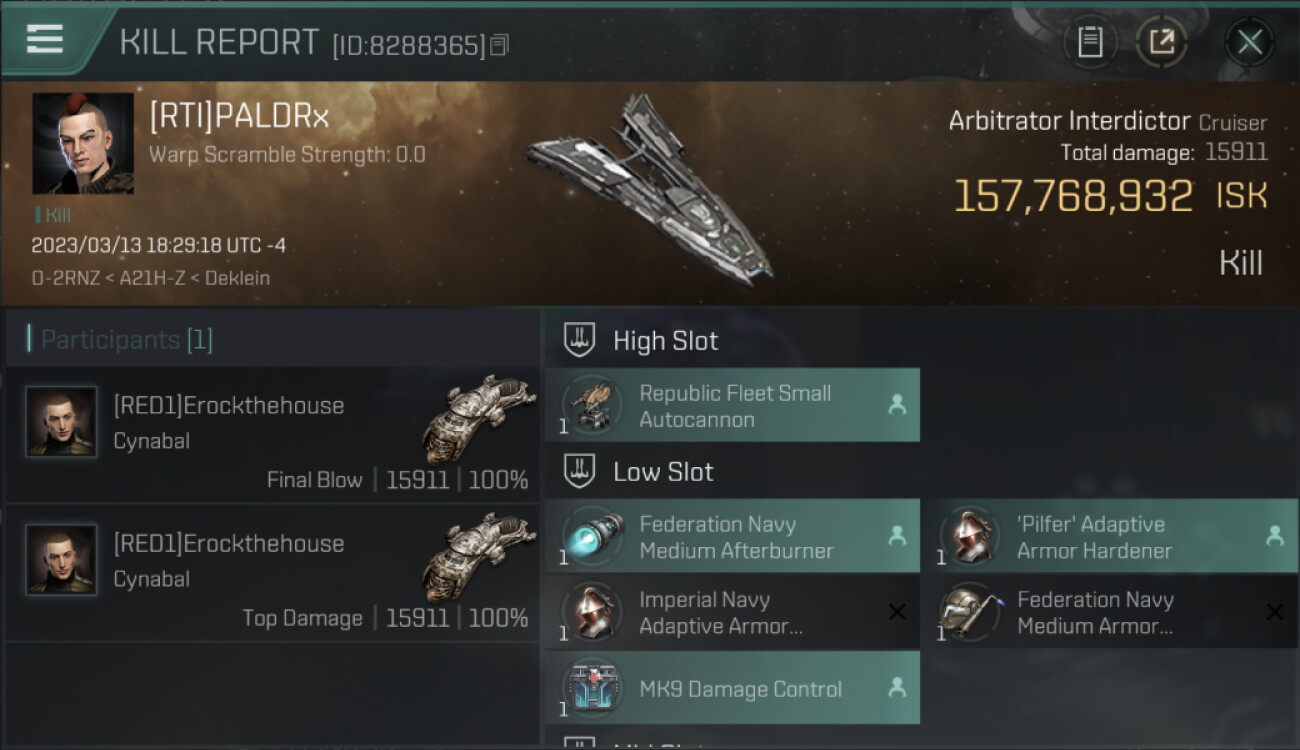Collapse the Low Slot section
This screenshot has height=750, width=1300.
[580, 472]
